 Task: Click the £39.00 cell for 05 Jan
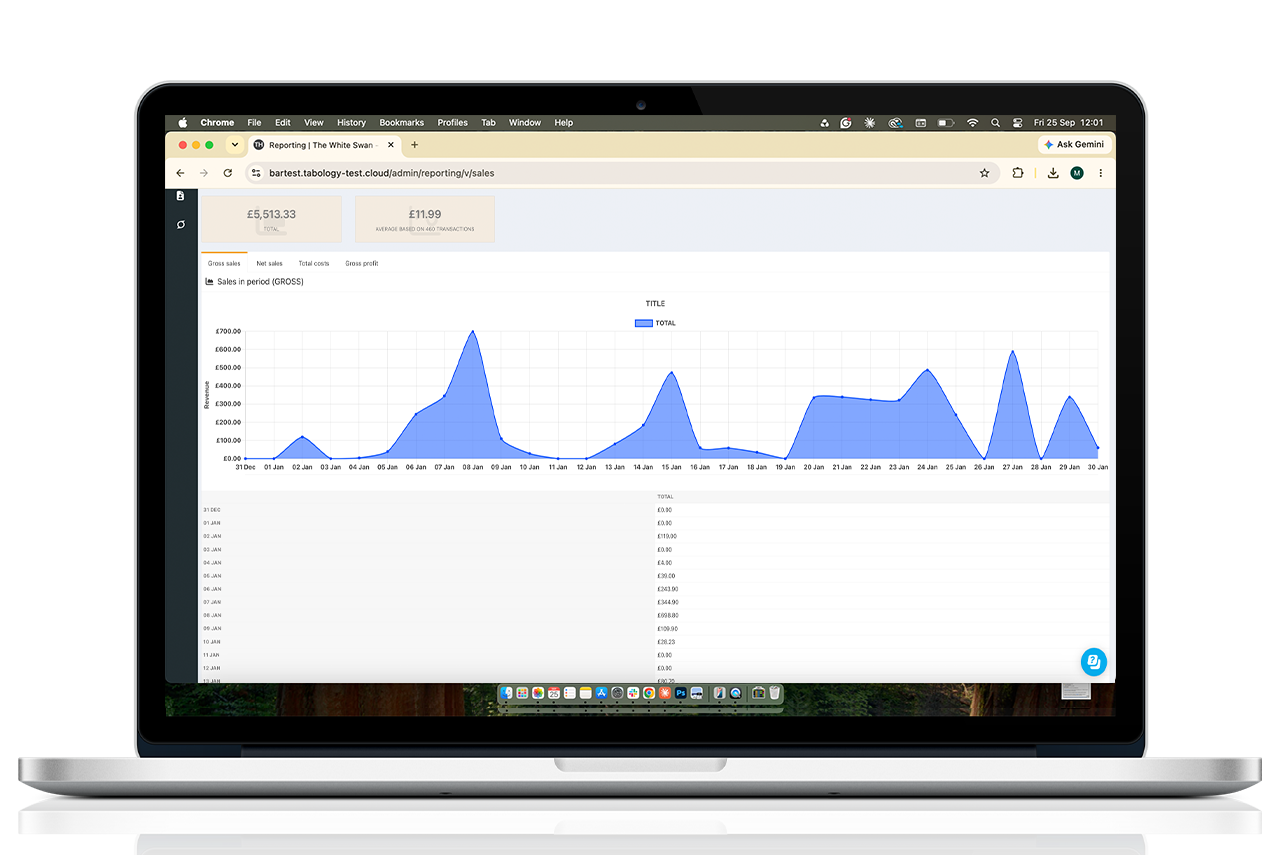pos(666,576)
